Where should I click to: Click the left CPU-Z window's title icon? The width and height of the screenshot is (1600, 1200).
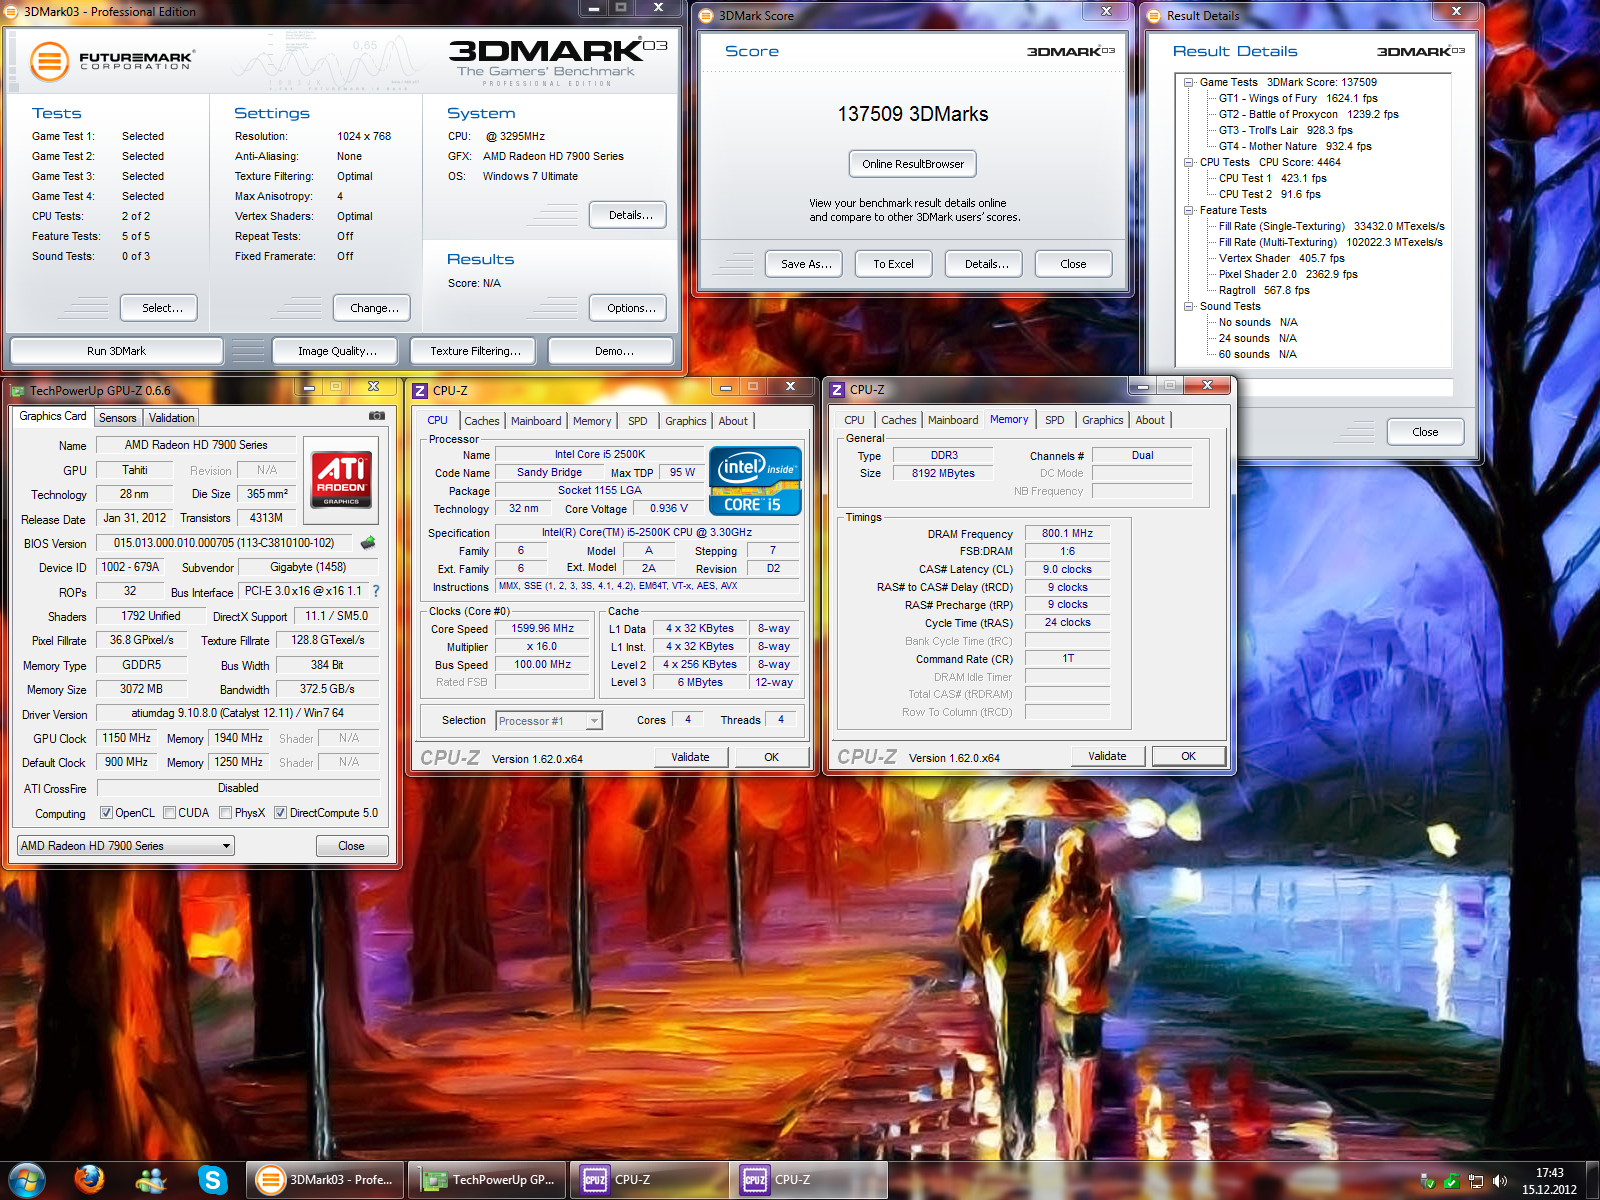pyautogui.click(x=420, y=391)
